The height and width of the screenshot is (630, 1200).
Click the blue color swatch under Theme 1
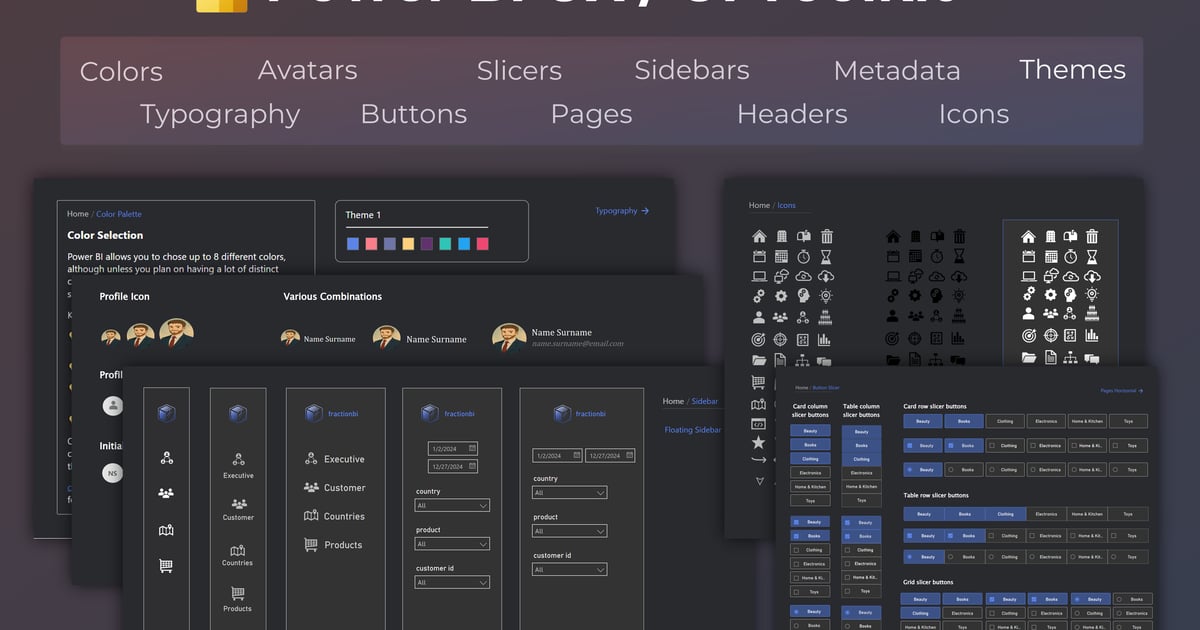tap(354, 243)
